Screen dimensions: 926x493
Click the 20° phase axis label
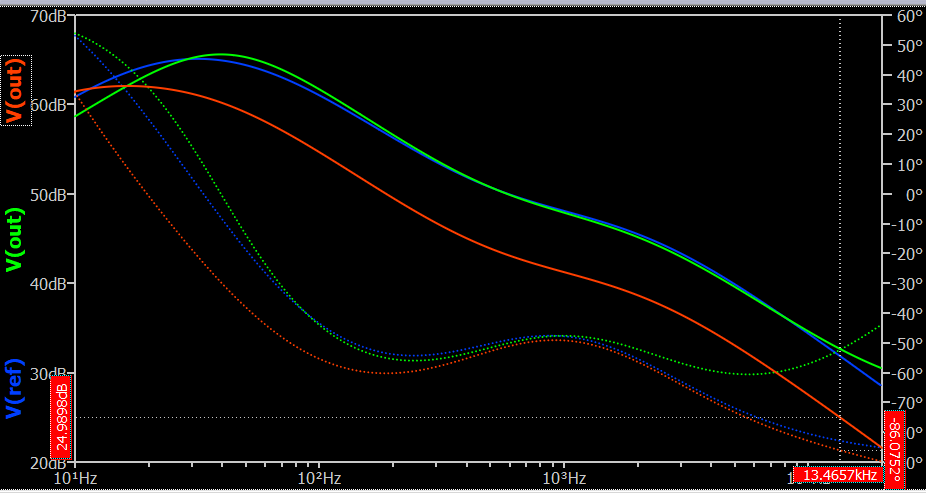pyautogui.click(x=907, y=135)
